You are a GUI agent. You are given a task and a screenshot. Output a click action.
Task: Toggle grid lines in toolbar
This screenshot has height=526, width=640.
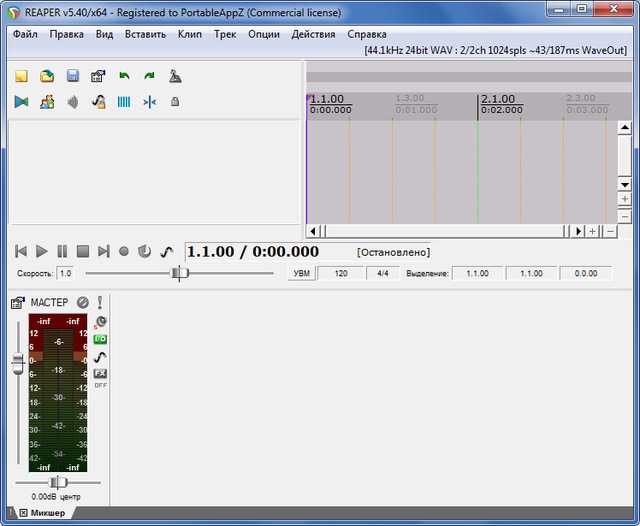[124, 101]
